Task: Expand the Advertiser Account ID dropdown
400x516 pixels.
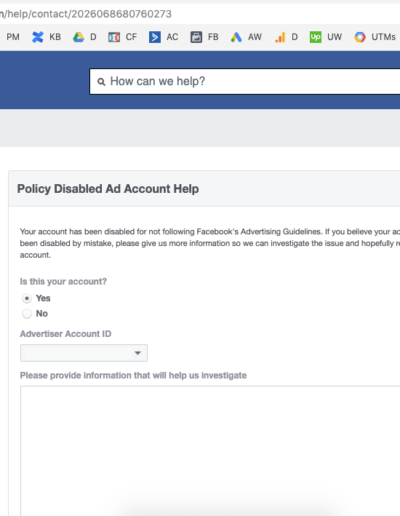Action: click(84, 353)
